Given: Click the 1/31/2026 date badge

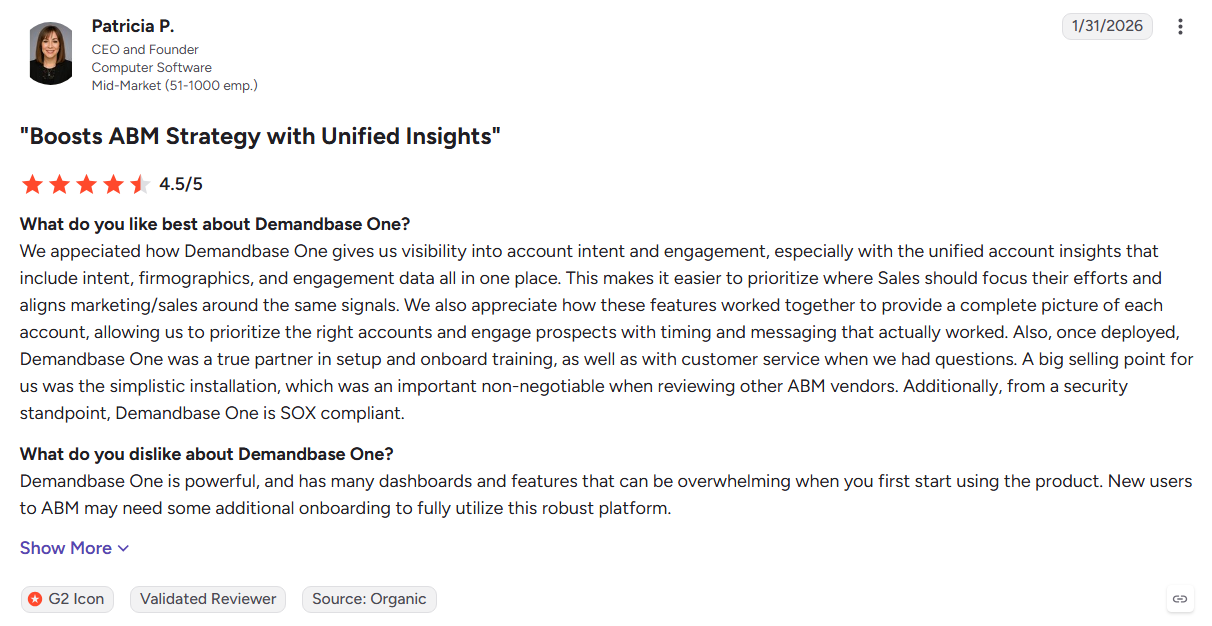Looking at the screenshot, I should pyautogui.click(x=1107, y=26).
